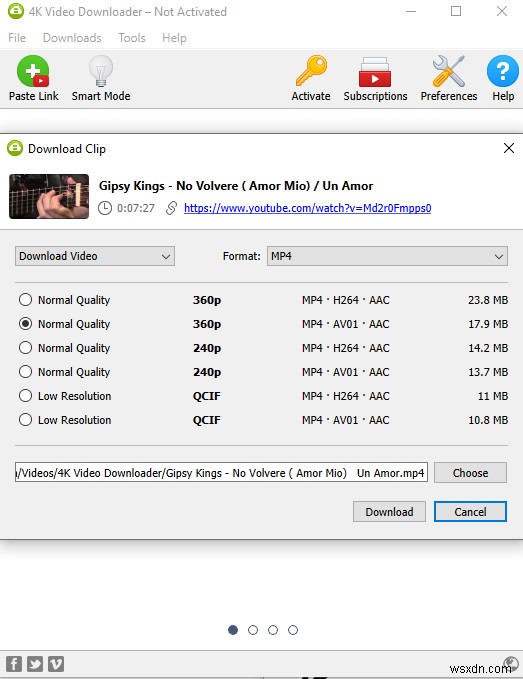Image resolution: width=523 pixels, height=679 pixels.
Task: Click the Paste Link toolbar icon
Action: 33,71
